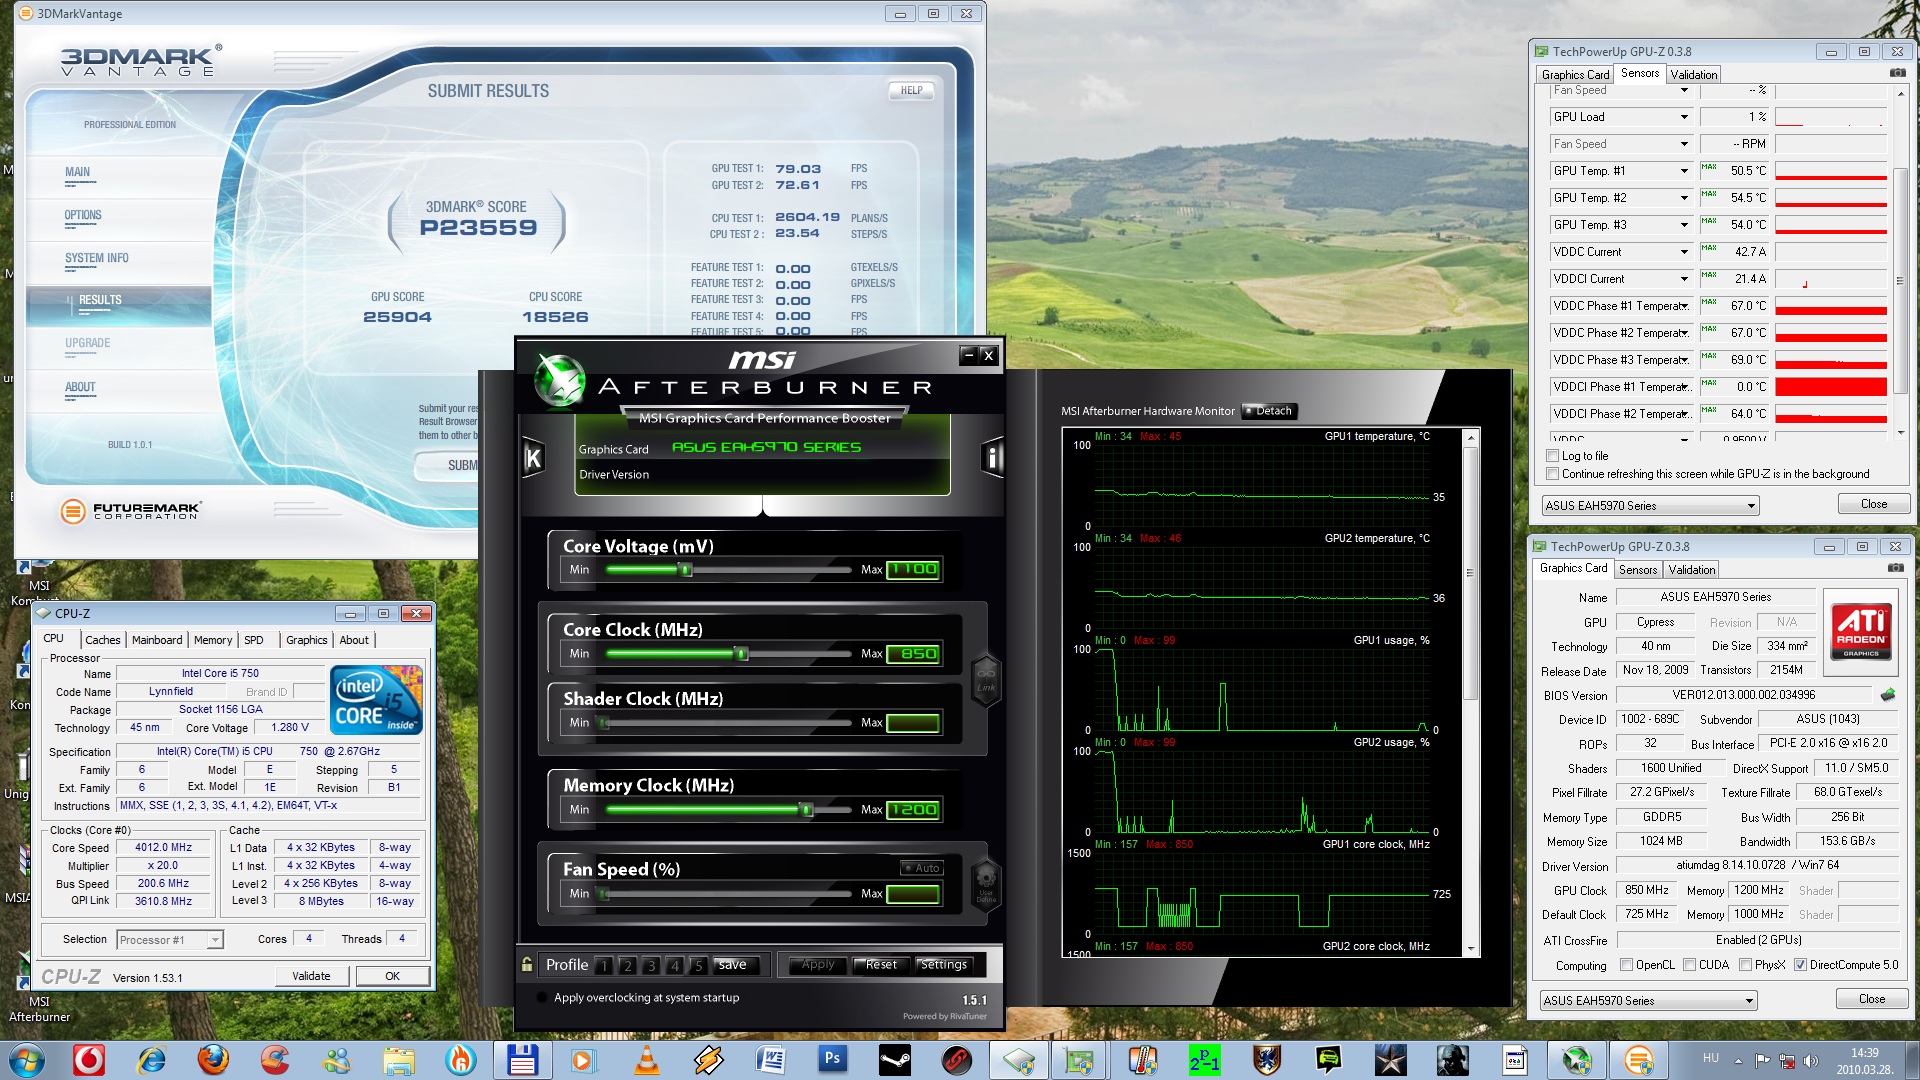Click the profile save button in Afterburner
Image resolution: width=1920 pixels, height=1080 pixels.
tap(732, 965)
